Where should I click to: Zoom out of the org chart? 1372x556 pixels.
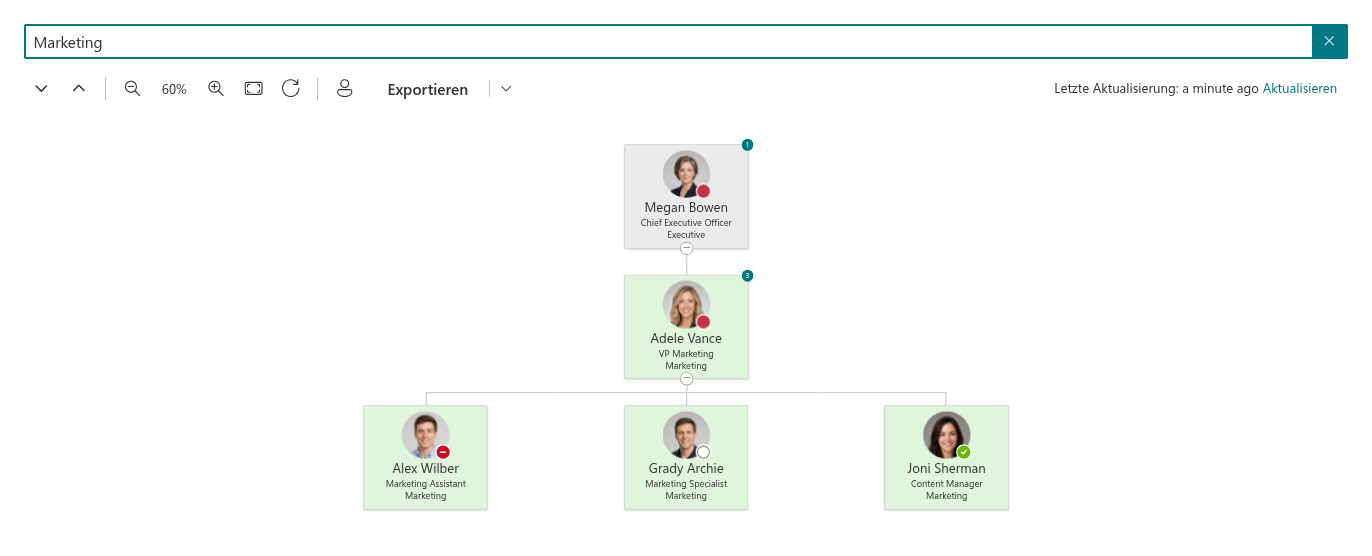pyautogui.click(x=132, y=89)
